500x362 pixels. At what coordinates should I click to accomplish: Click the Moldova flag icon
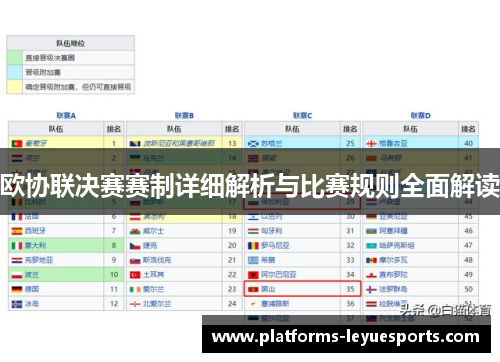371,260
